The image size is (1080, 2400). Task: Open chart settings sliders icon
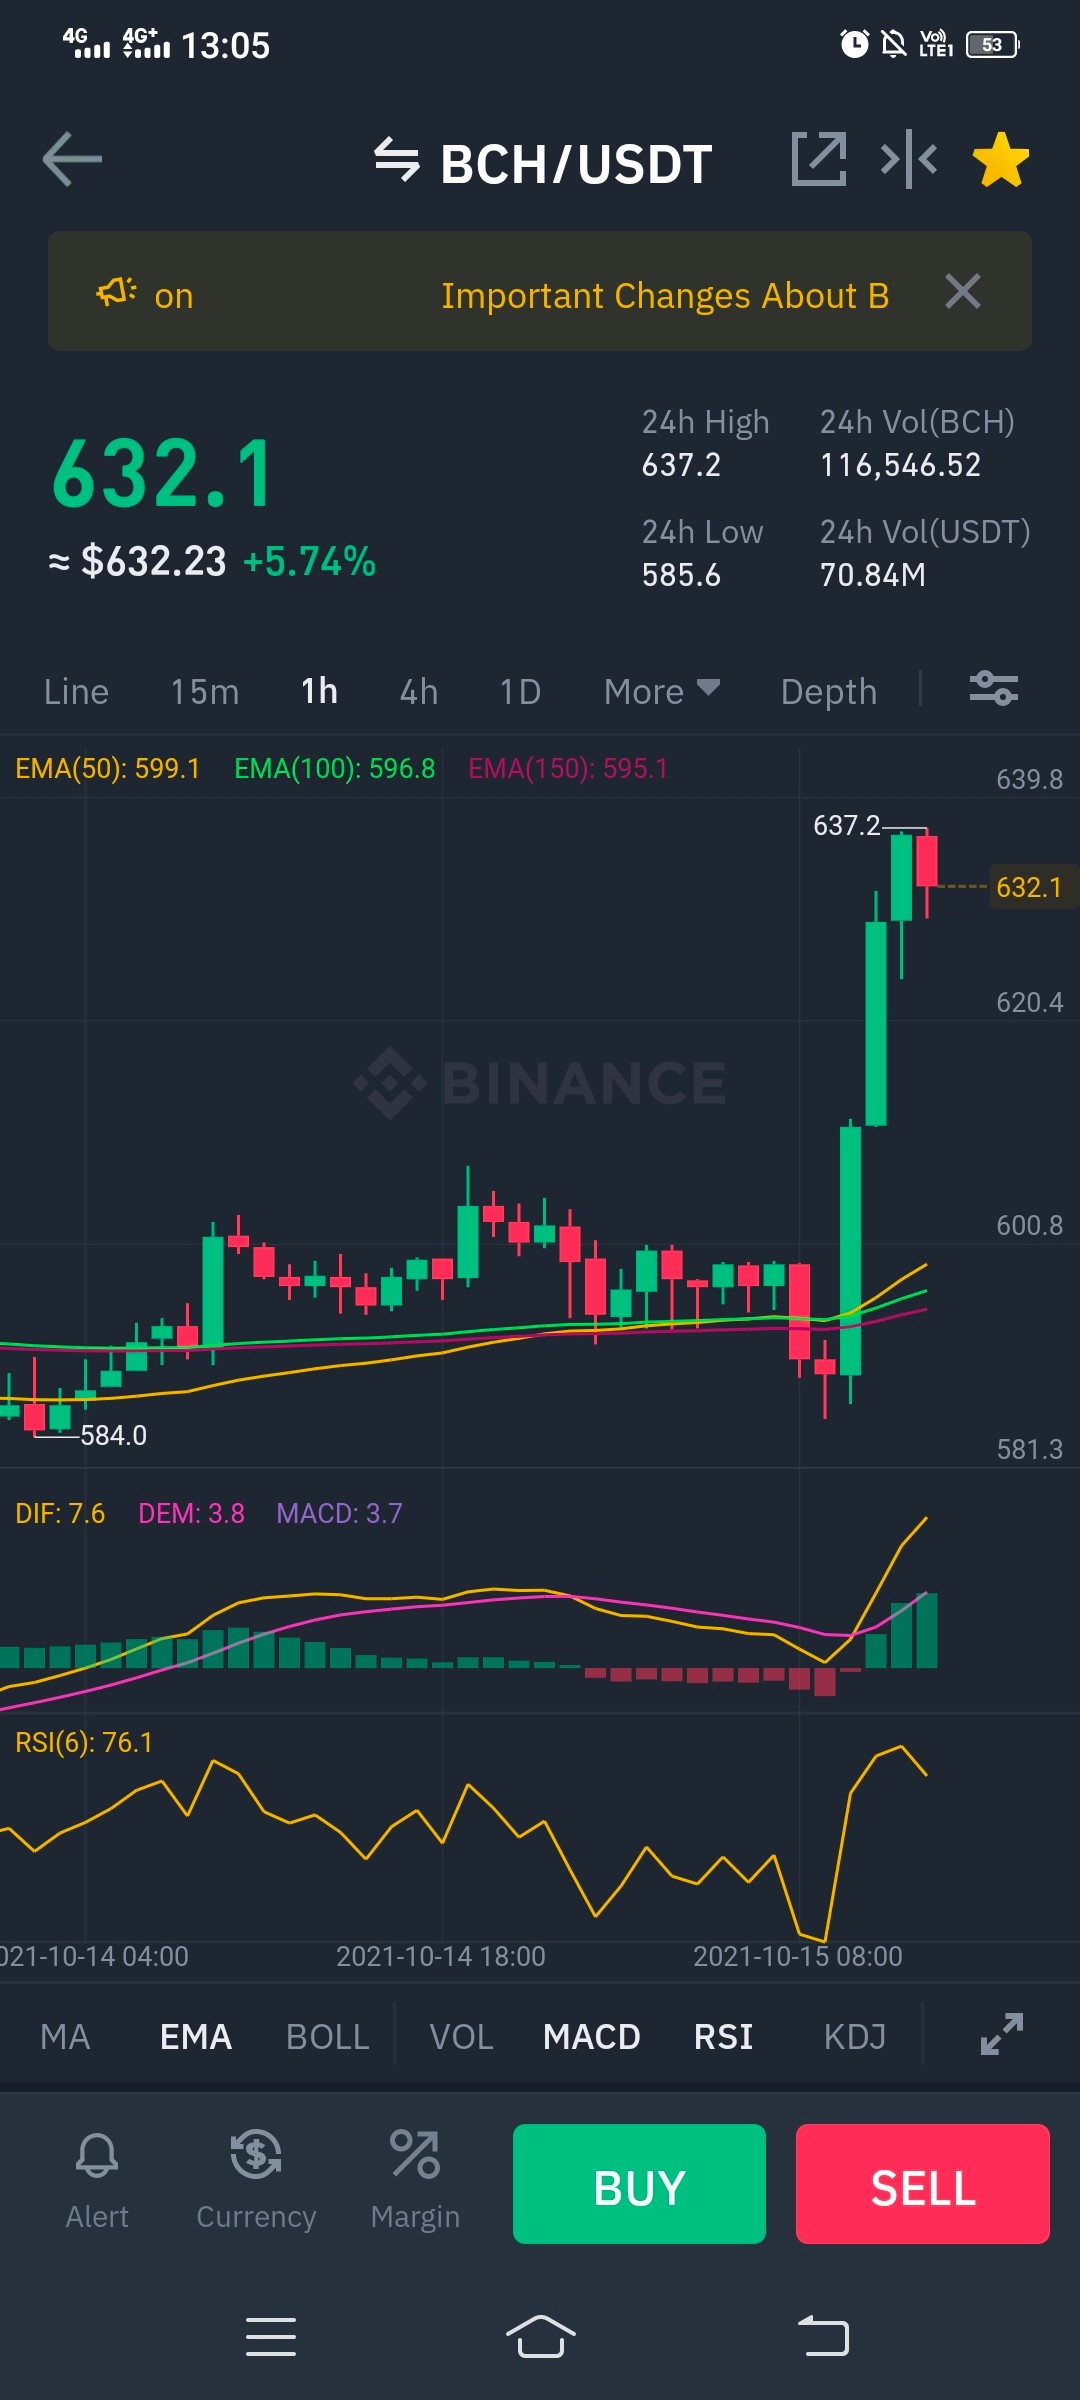click(x=994, y=689)
